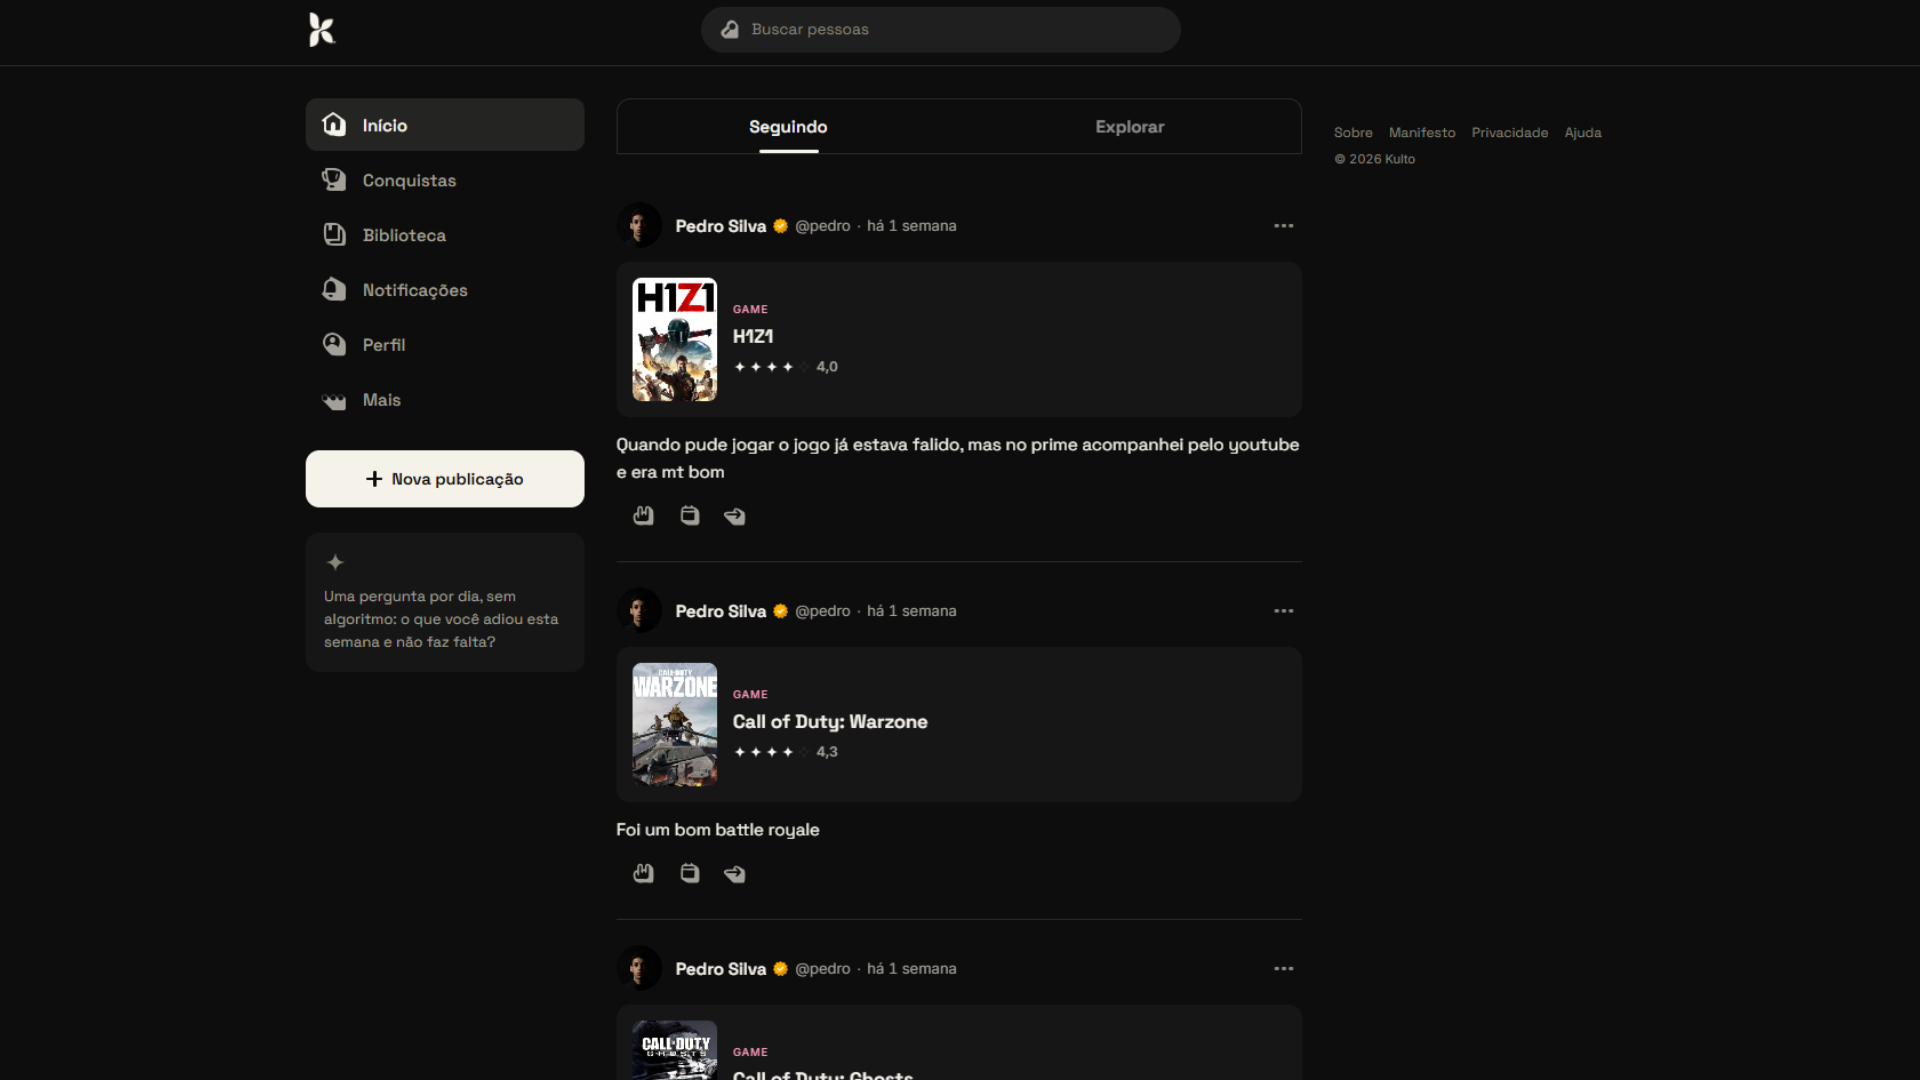Open the Manifesto link
The width and height of the screenshot is (1920, 1080).
pyautogui.click(x=1422, y=133)
